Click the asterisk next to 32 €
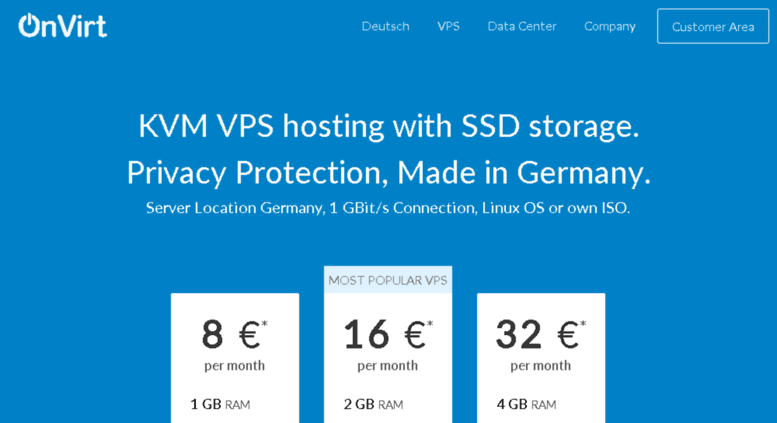This screenshot has height=423, width=777. (x=583, y=323)
